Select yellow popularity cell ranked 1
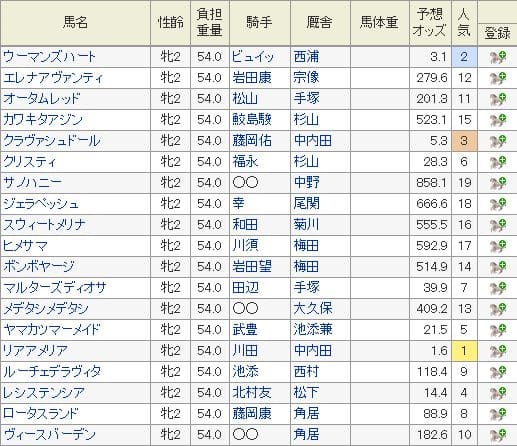The image size is (517, 446). pos(464,351)
